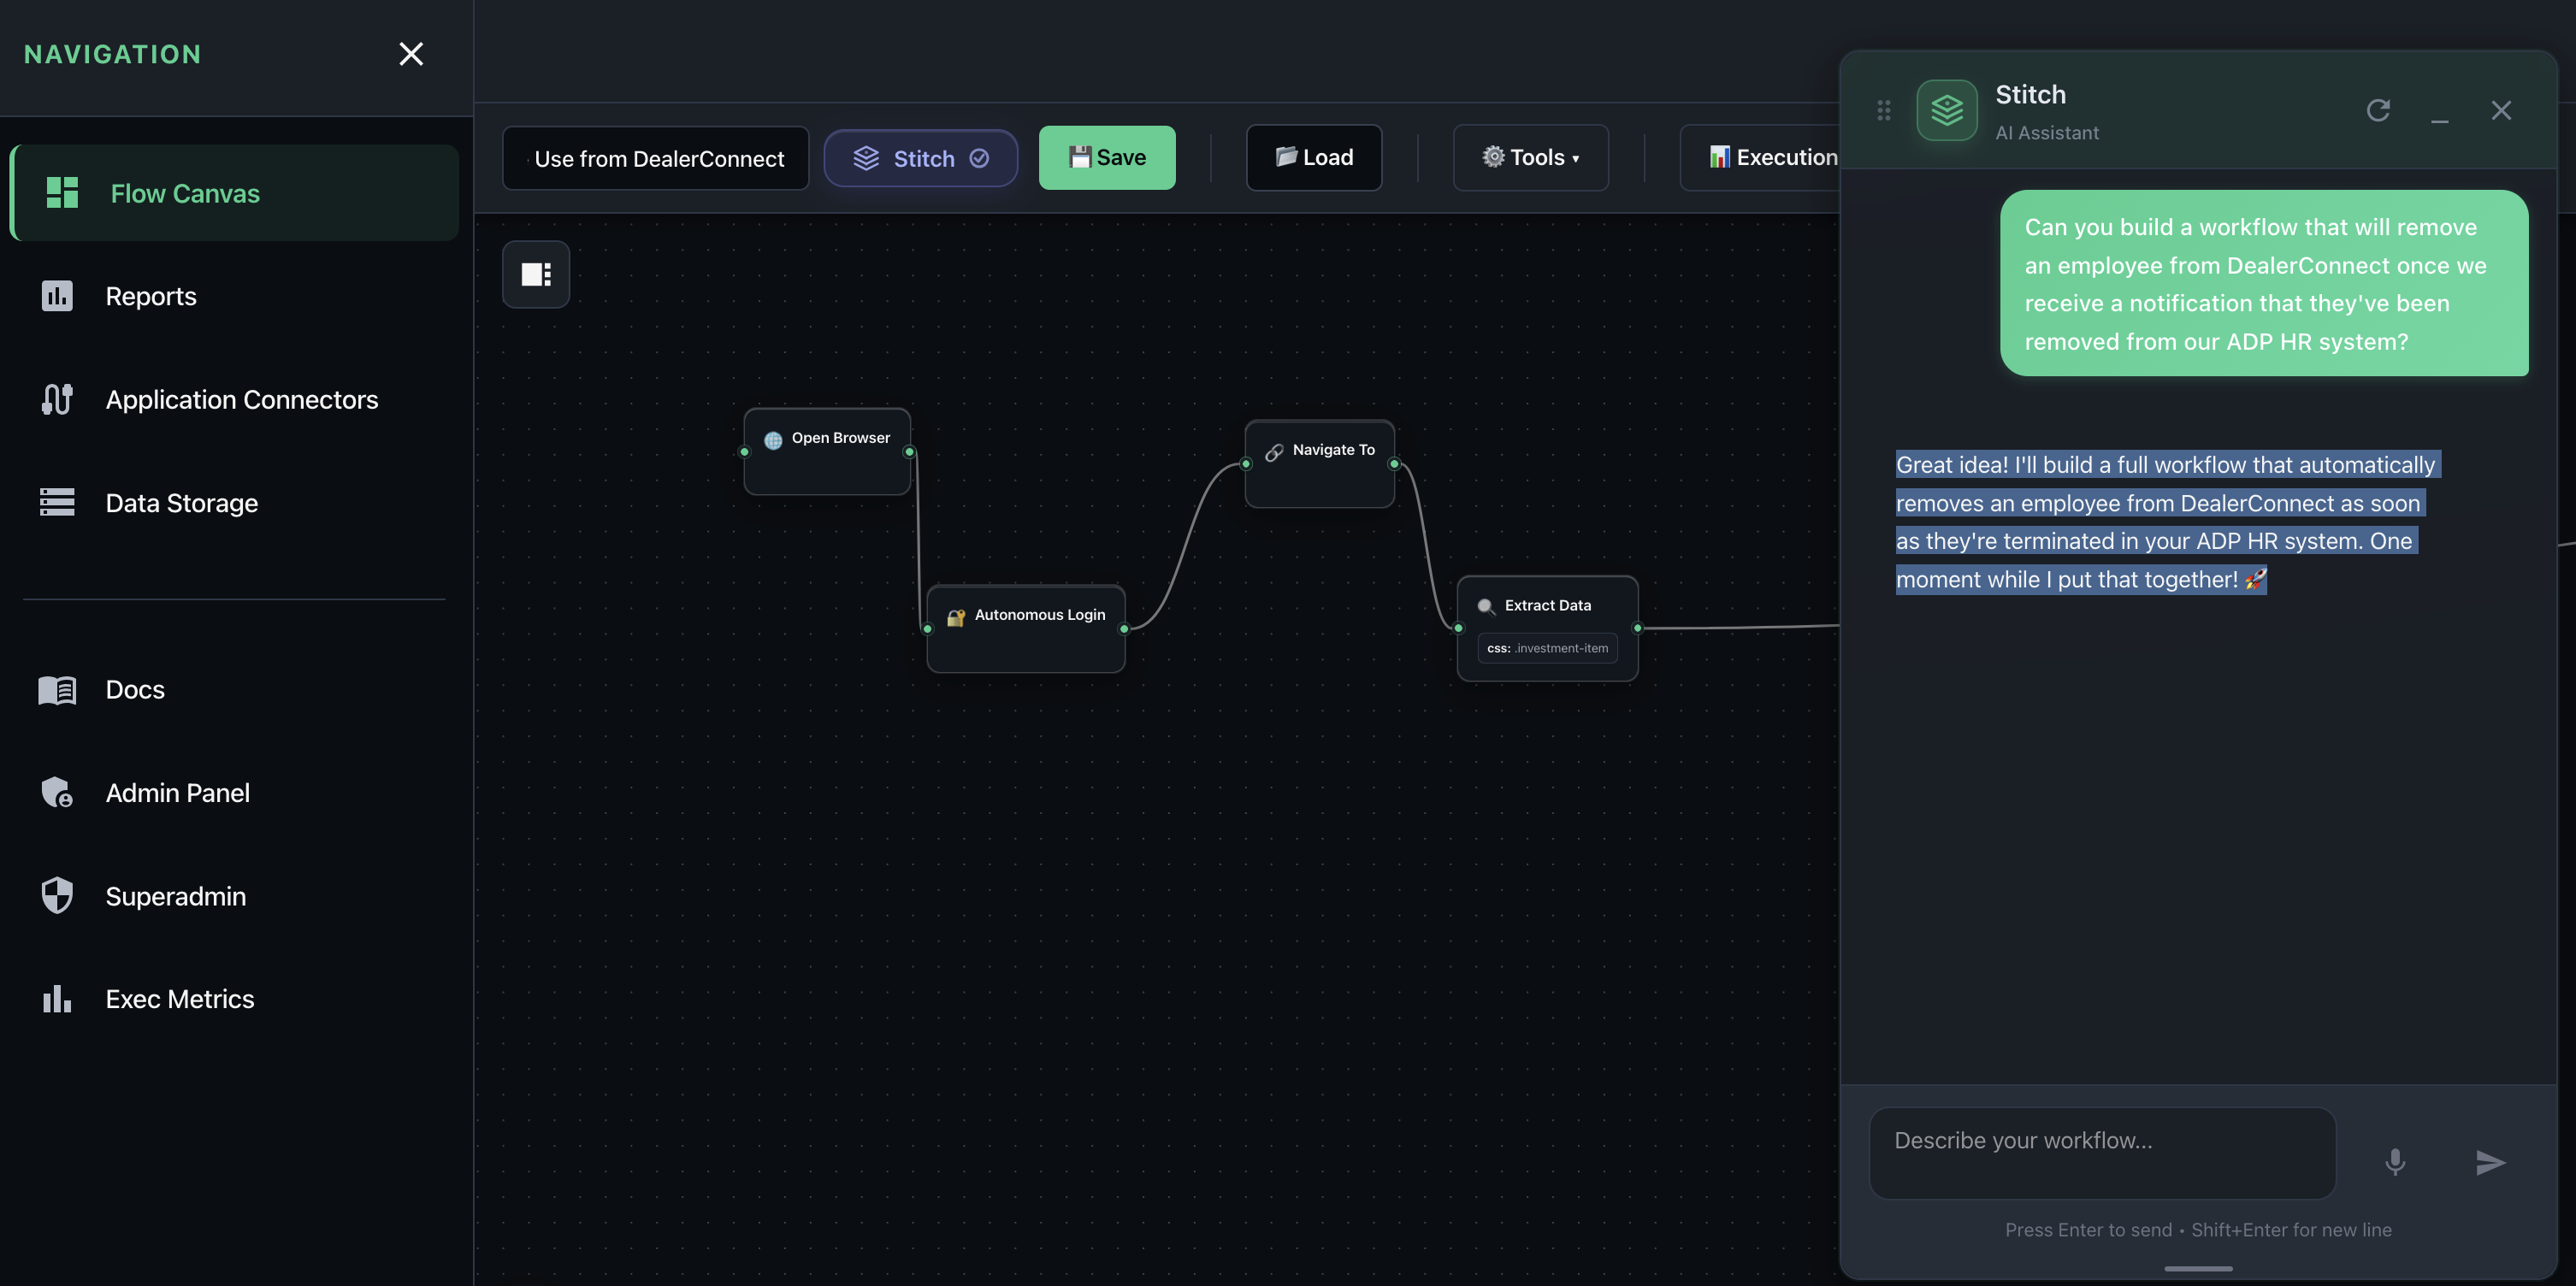The width and height of the screenshot is (2576, 1286).
Task: Click the AI Assistant subtitle
Action: pos(2047,132)
